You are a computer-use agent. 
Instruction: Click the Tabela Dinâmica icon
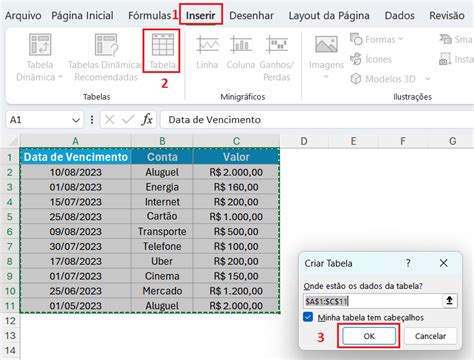[40, 44]
